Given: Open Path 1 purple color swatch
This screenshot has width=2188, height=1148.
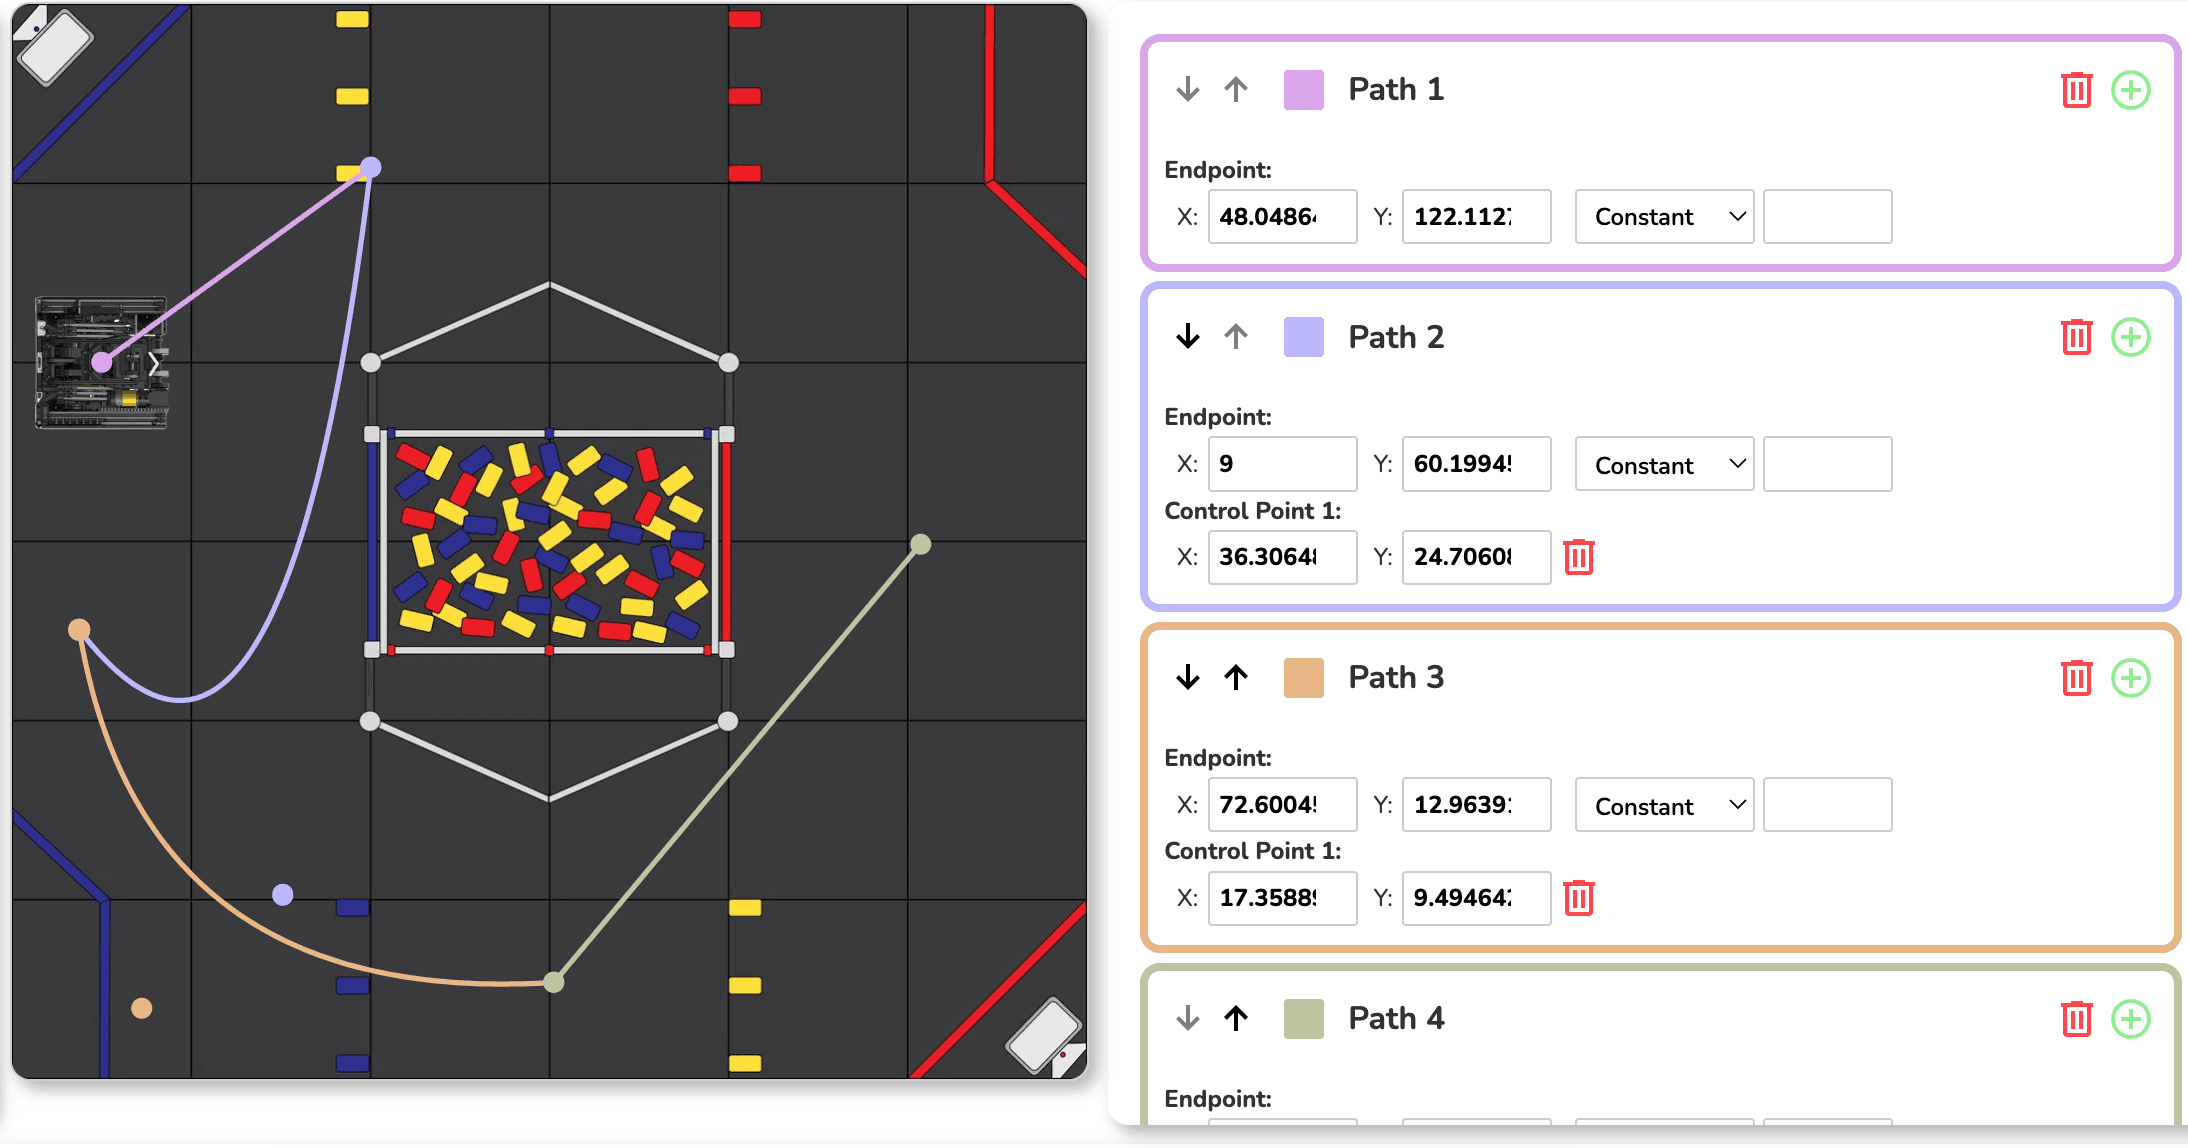Looking at the screenshot, I should [1303, 90].
